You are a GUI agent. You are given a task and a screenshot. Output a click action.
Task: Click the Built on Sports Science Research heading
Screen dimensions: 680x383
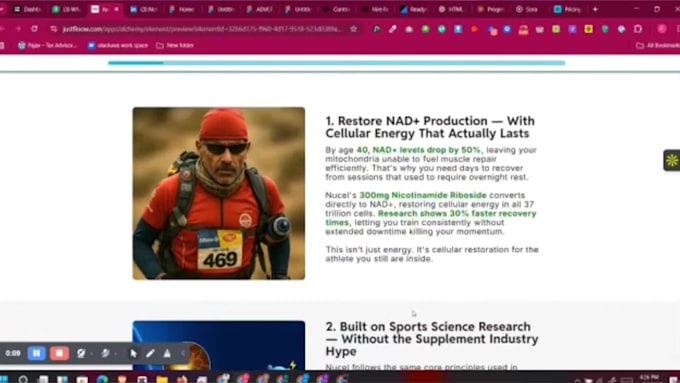432,338
